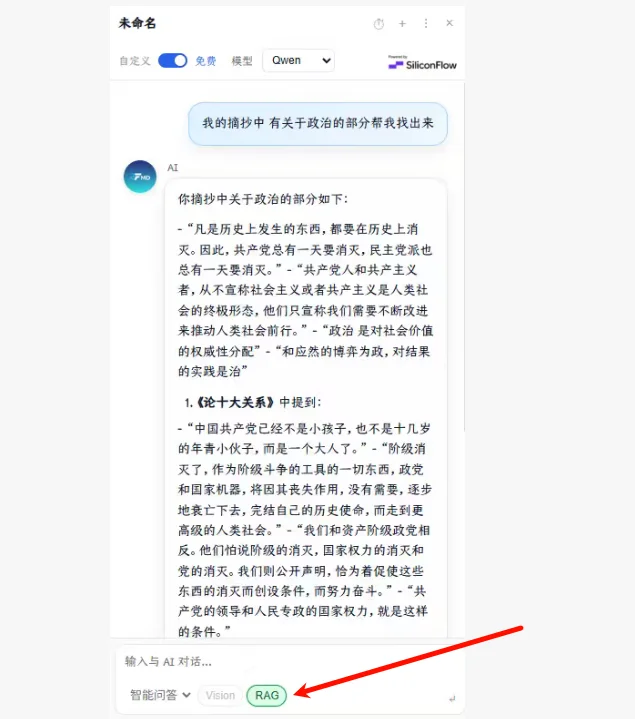Open the chat history clock icon
This screenshot has width=635, height=719.
coord(379,24)
